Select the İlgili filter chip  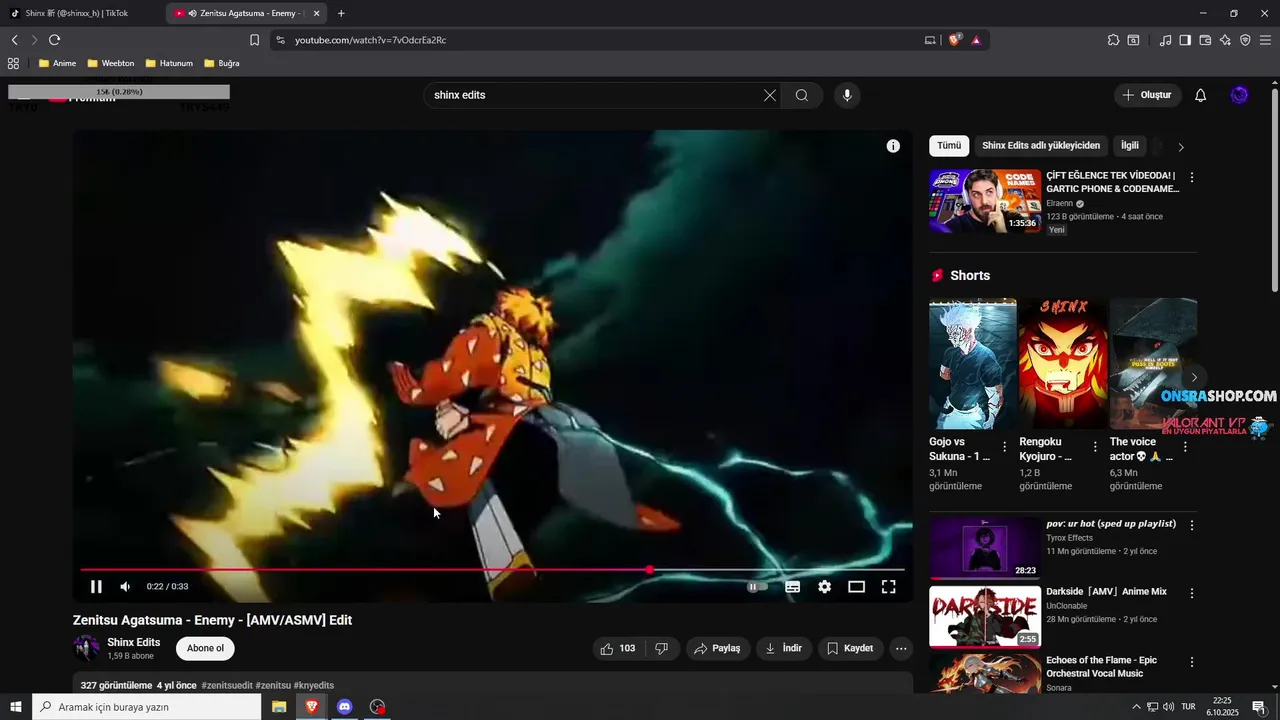pos(1130,146)
